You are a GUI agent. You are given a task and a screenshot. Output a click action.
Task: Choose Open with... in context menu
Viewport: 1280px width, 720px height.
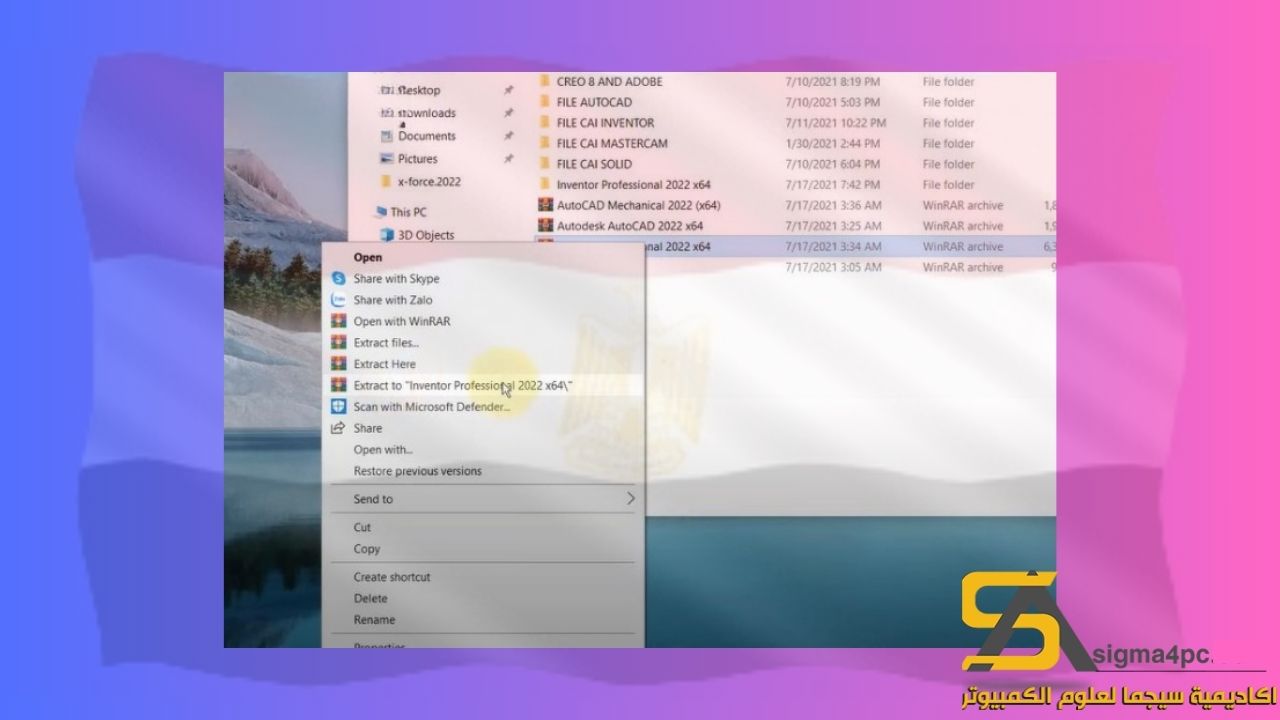[383, 450]
